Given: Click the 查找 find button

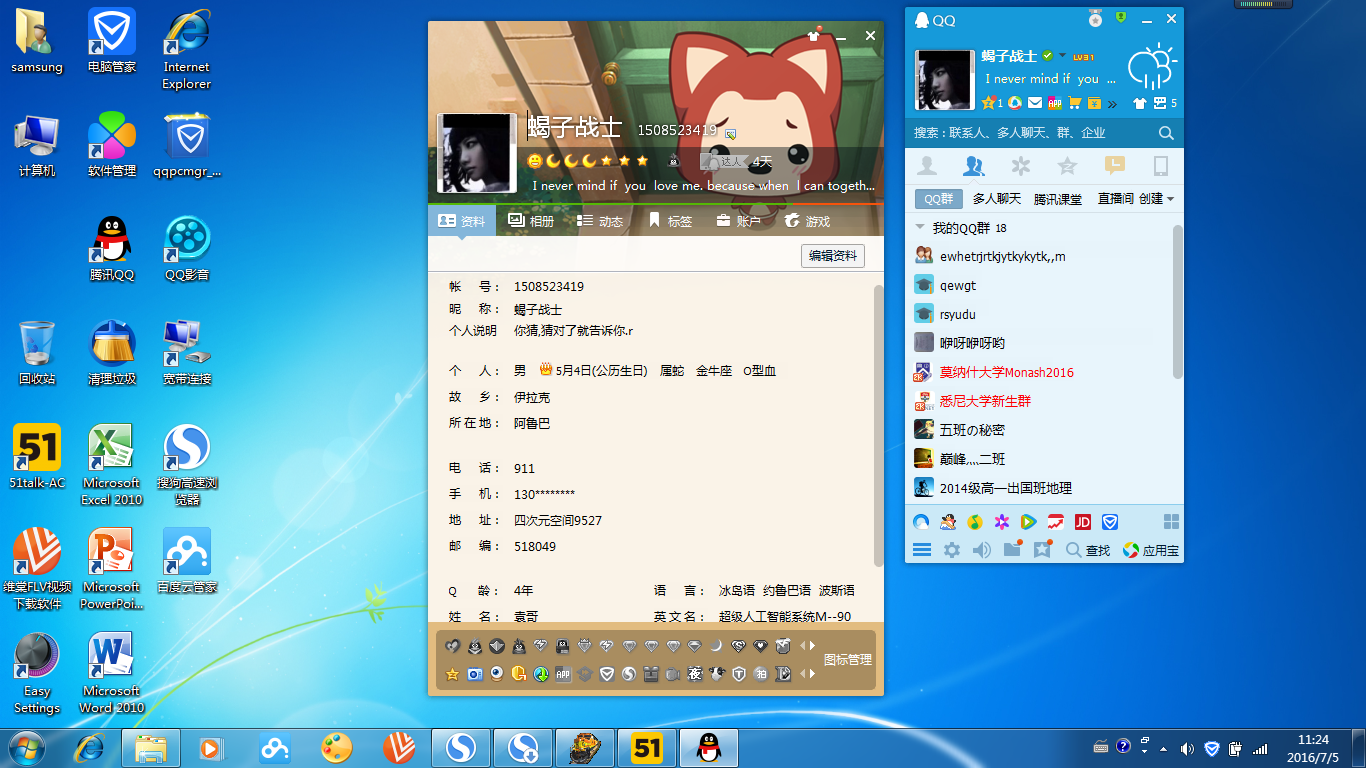Looking at the screenshot, I should point(1088,550).
